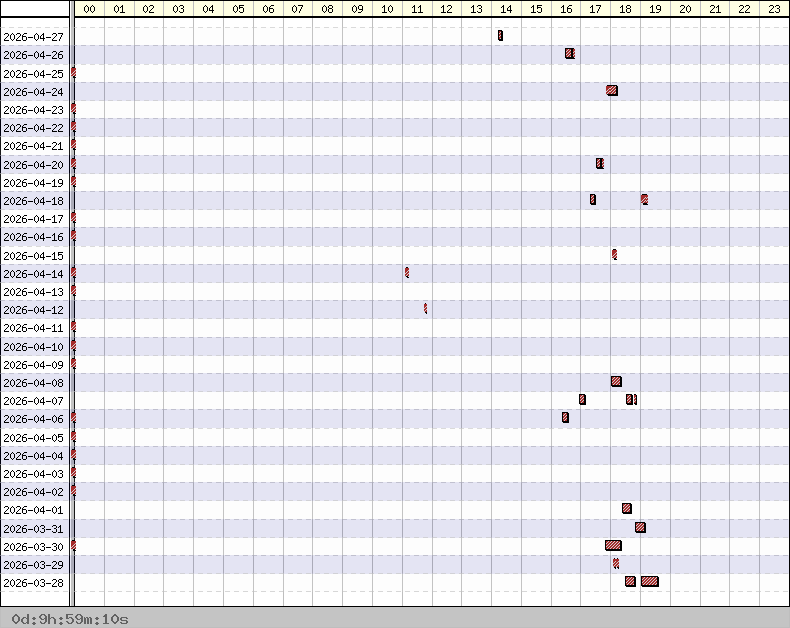Select the small marker on 2026-04-12
Screen dimensions: 790x628
(425, 309)
